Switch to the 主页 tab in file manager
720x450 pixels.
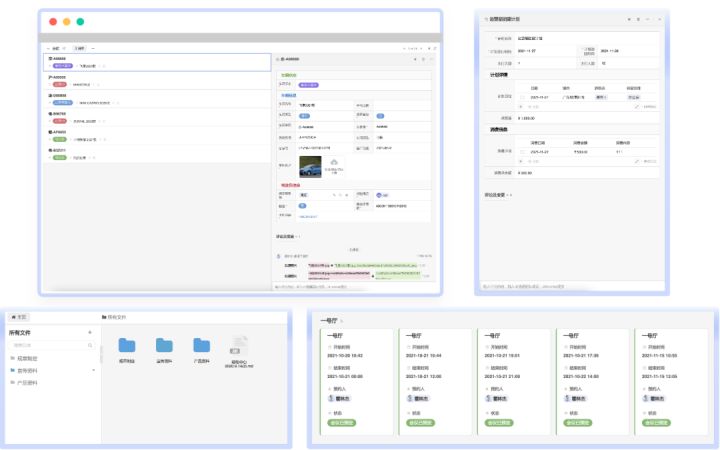pos(19,317)
